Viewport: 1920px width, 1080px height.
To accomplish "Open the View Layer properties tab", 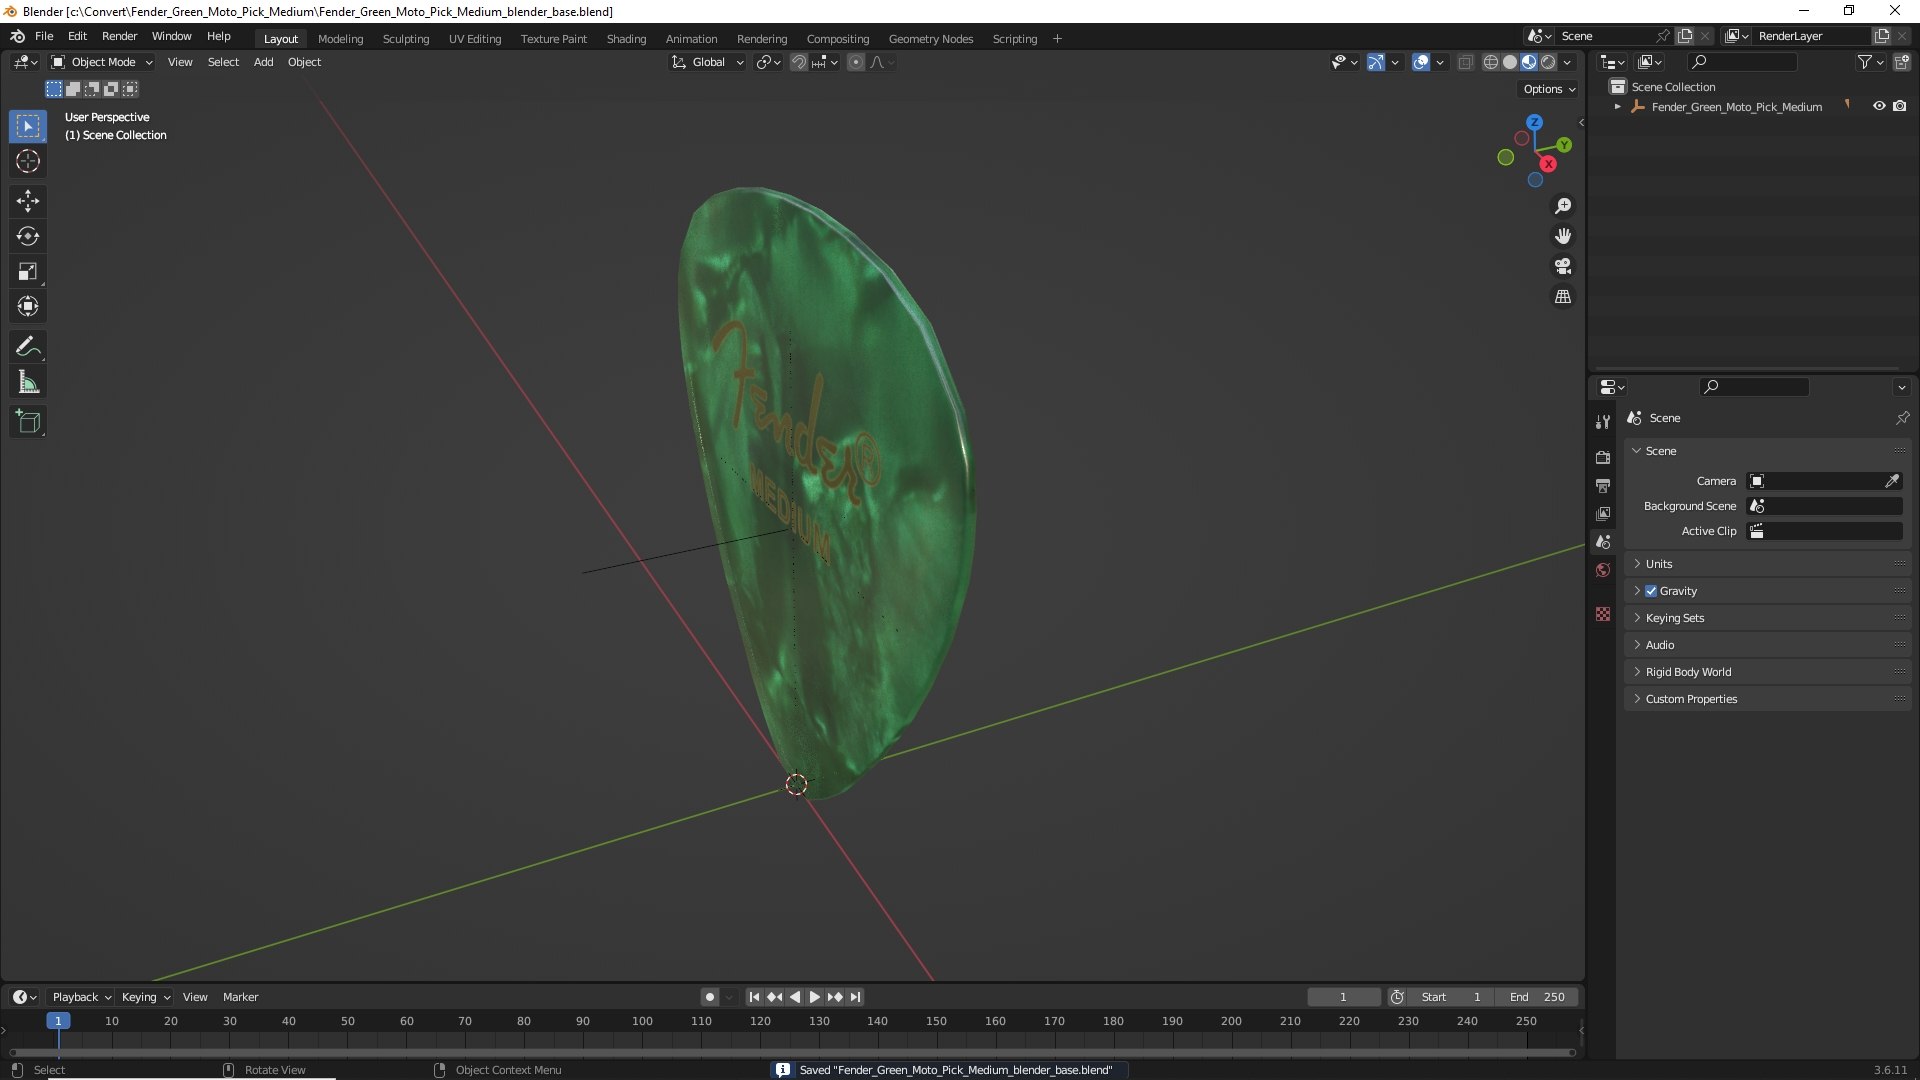I will click(x=1603, y=513).
